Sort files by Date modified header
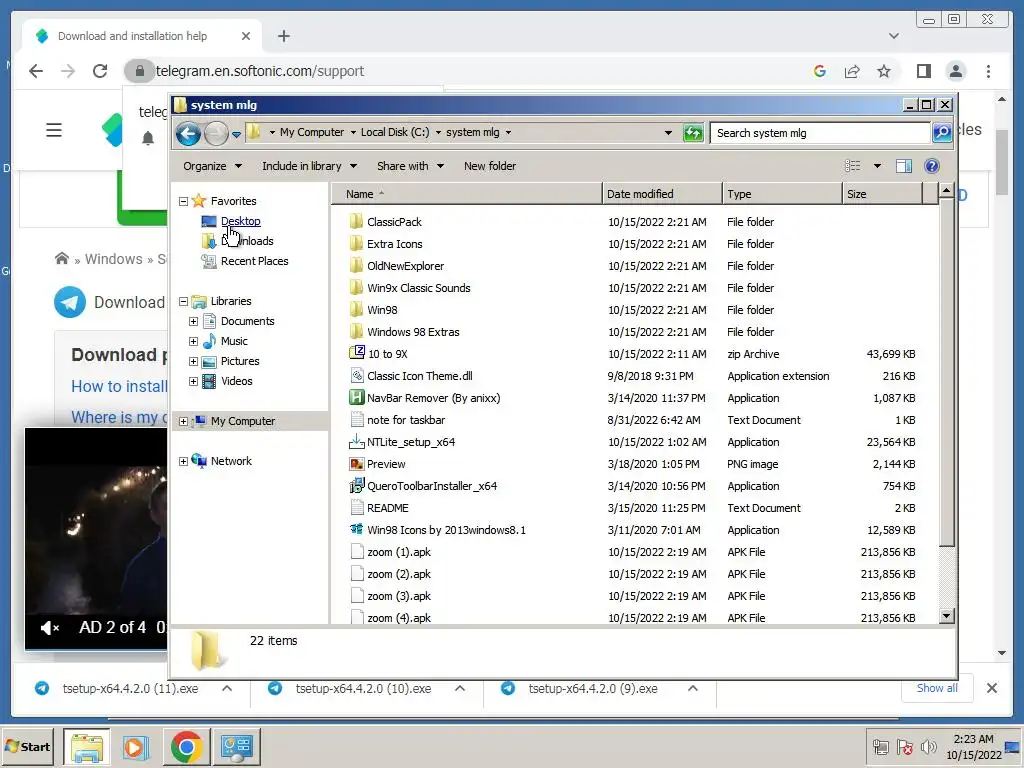This screenshot has width=1024, height=768. (x=662, y=194)
